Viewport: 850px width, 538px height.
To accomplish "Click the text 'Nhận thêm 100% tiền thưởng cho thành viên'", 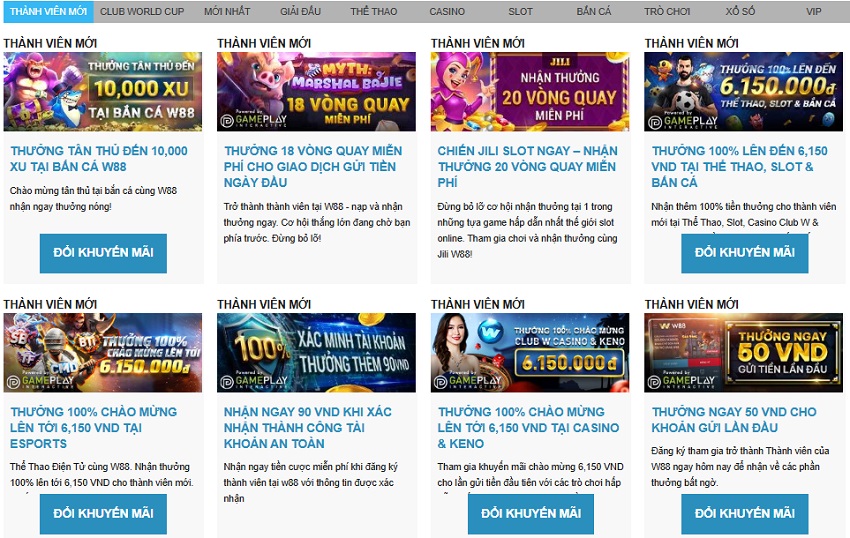I will [x=744, y=207].
